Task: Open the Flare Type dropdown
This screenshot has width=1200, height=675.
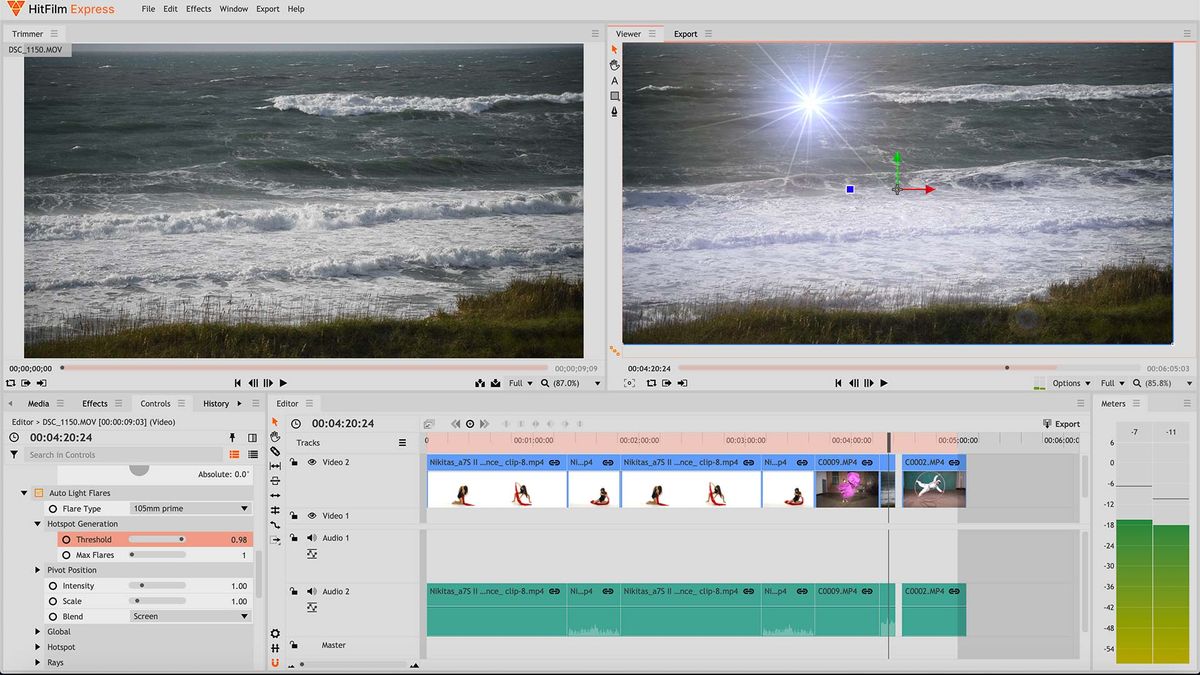Action: pyautogui.click(x=190, y=508)
